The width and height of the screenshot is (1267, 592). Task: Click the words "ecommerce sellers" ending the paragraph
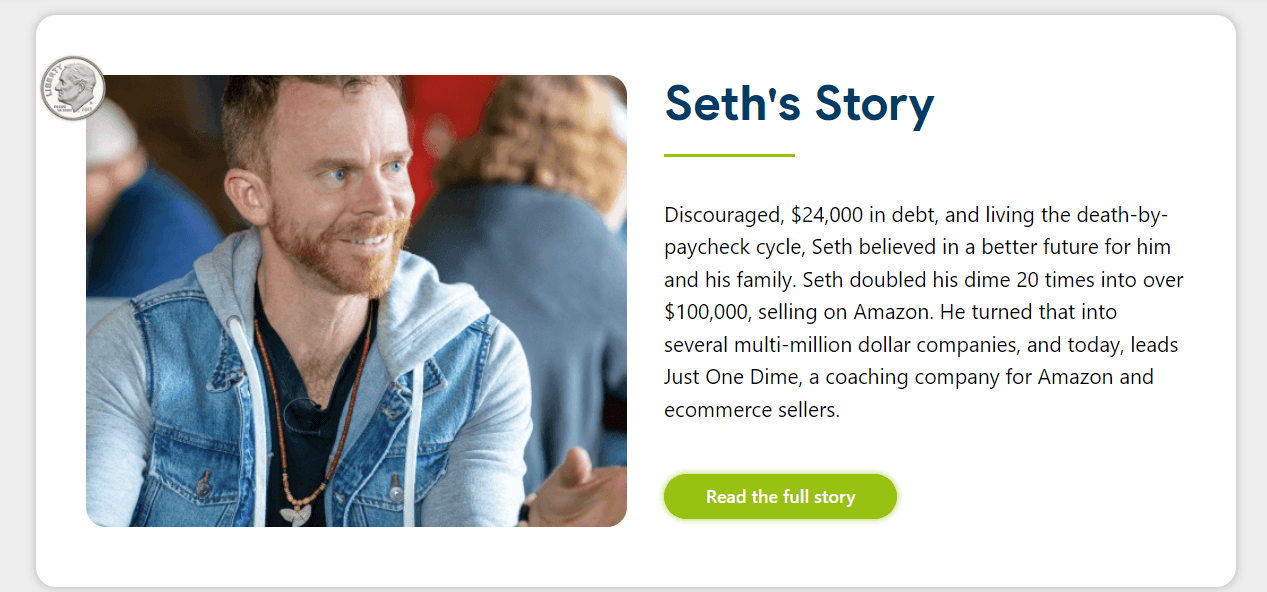click(x=751, y=409)
